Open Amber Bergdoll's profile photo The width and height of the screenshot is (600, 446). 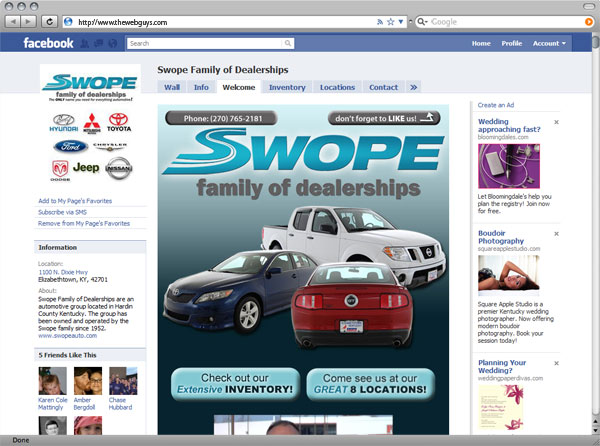pyautogui.click(x=88, y=381)
